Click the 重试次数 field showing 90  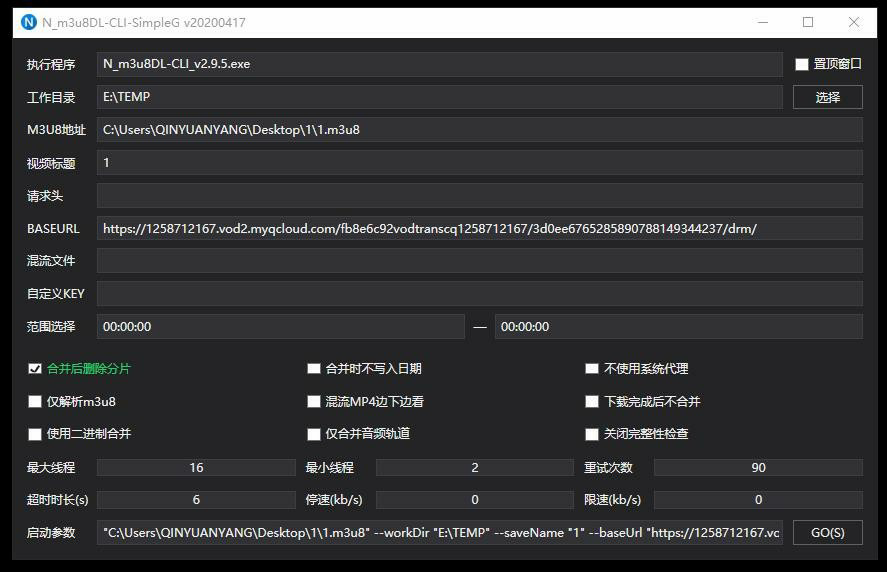point(758,468)
